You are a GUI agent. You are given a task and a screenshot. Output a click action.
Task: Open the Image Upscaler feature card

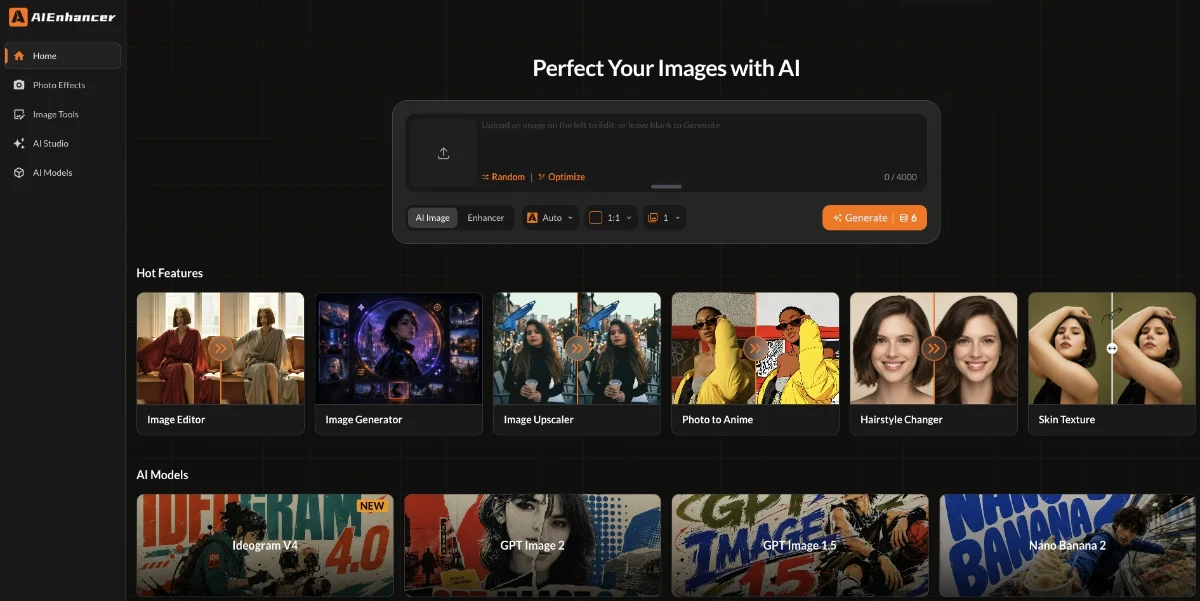[577, 363]
